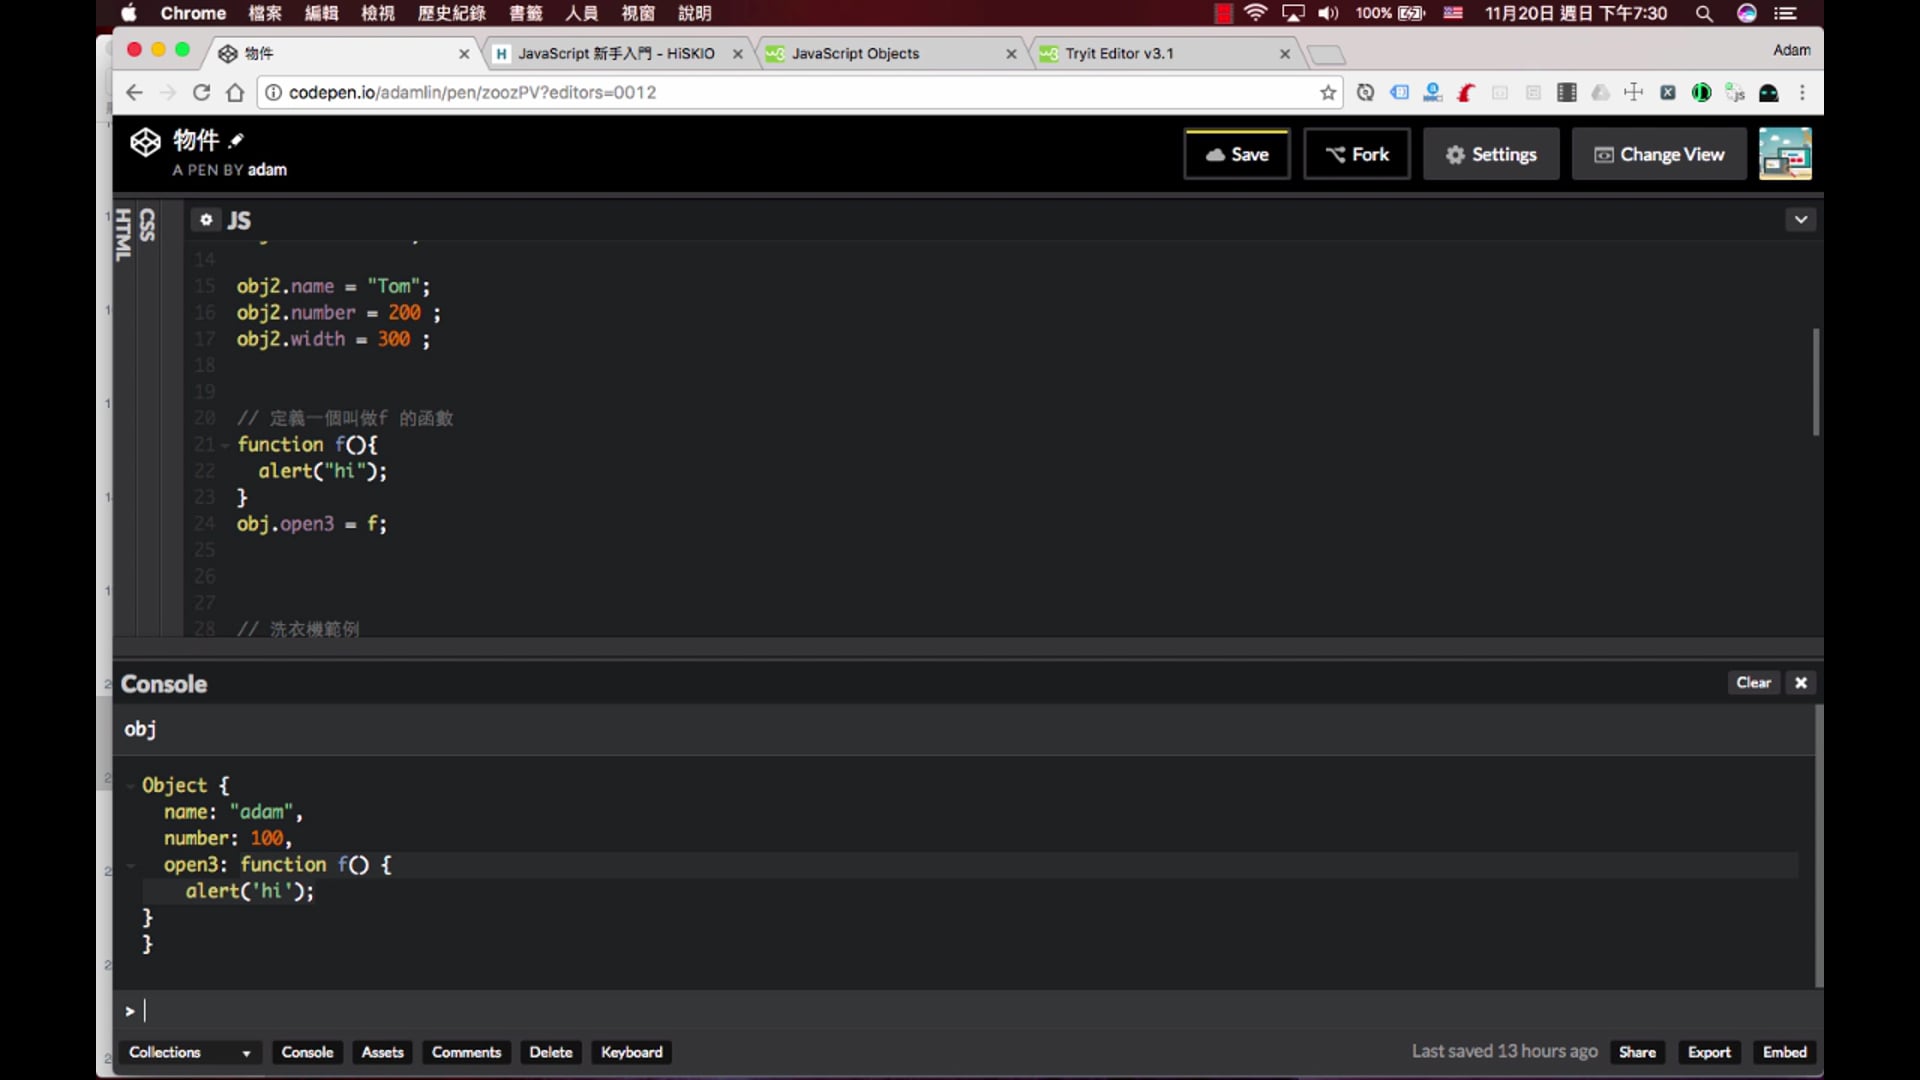
Task: Open macOS Spotlight search icon
Action: point(1704,13)
